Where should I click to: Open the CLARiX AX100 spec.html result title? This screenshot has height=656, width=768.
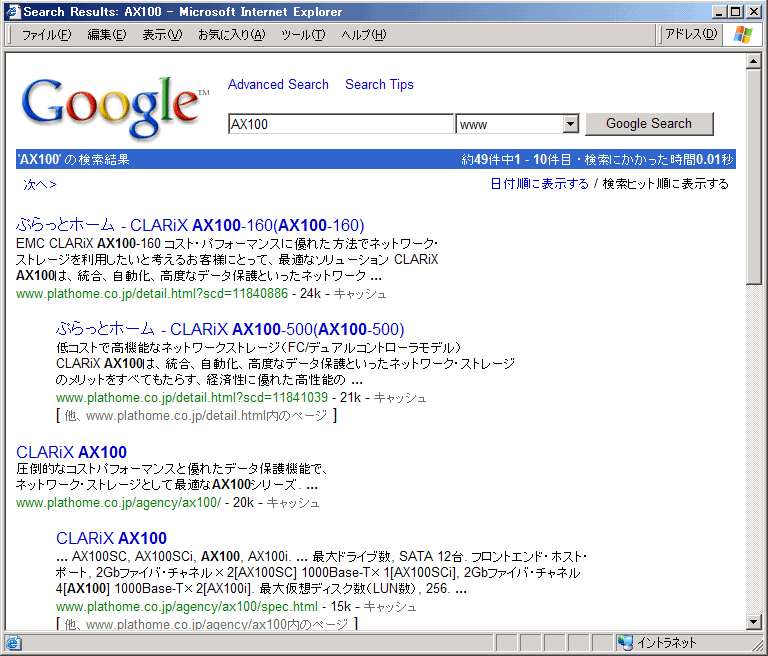[x=111, y=538]
